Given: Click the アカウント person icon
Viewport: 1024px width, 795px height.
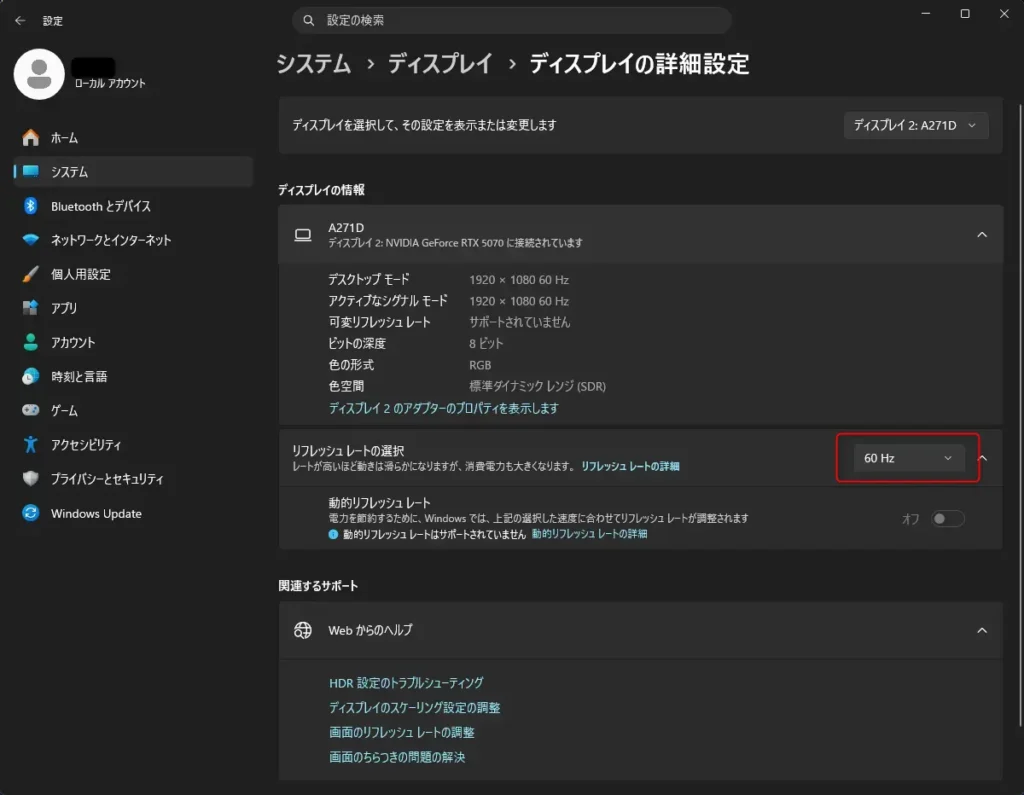Looking at the screenshot, I should [30, 342].
